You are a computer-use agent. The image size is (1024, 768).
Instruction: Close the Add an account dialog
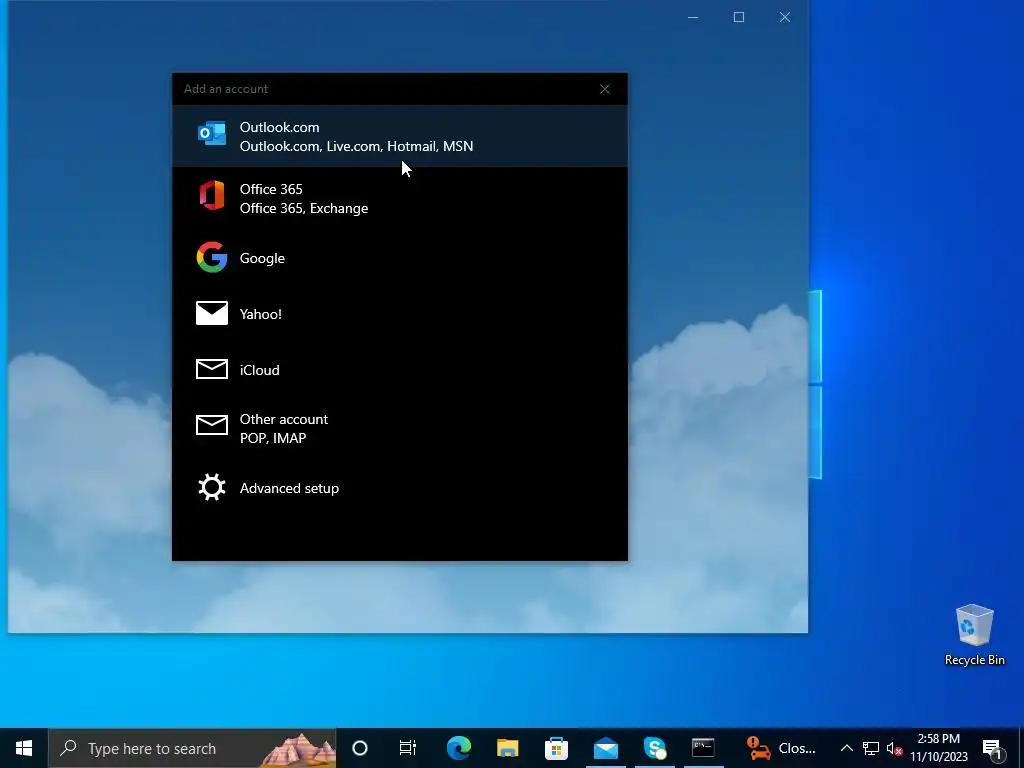click(605, 89)
